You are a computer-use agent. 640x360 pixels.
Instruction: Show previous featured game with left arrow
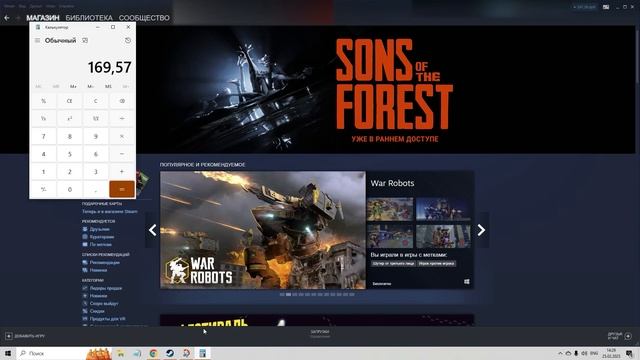point(152,230)
